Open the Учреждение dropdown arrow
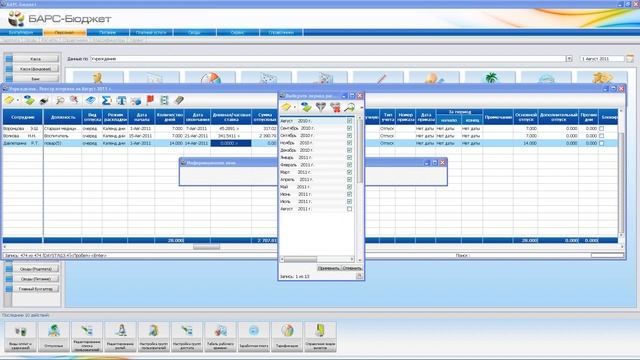640x360 pixels. (x=569, y=59)
